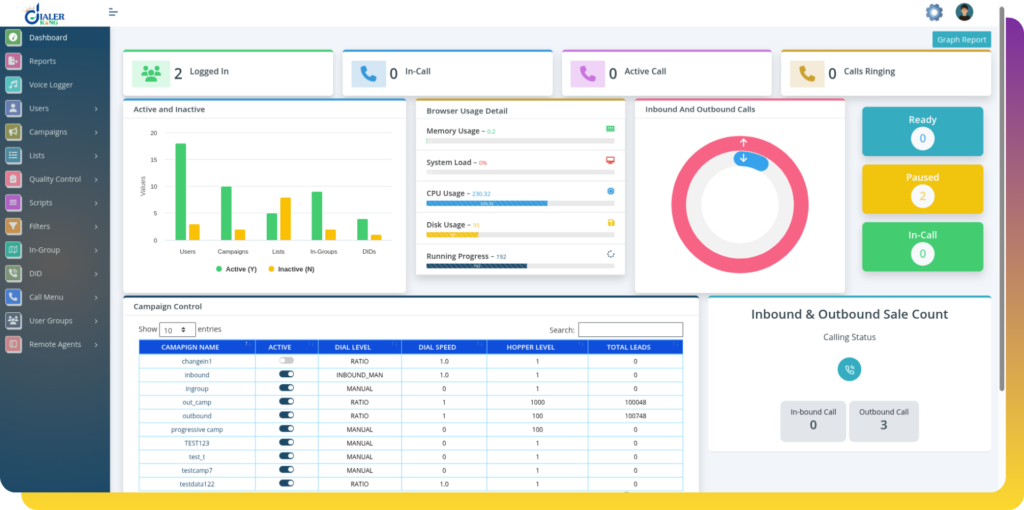Open settings via the gear icon

(935, 12)
